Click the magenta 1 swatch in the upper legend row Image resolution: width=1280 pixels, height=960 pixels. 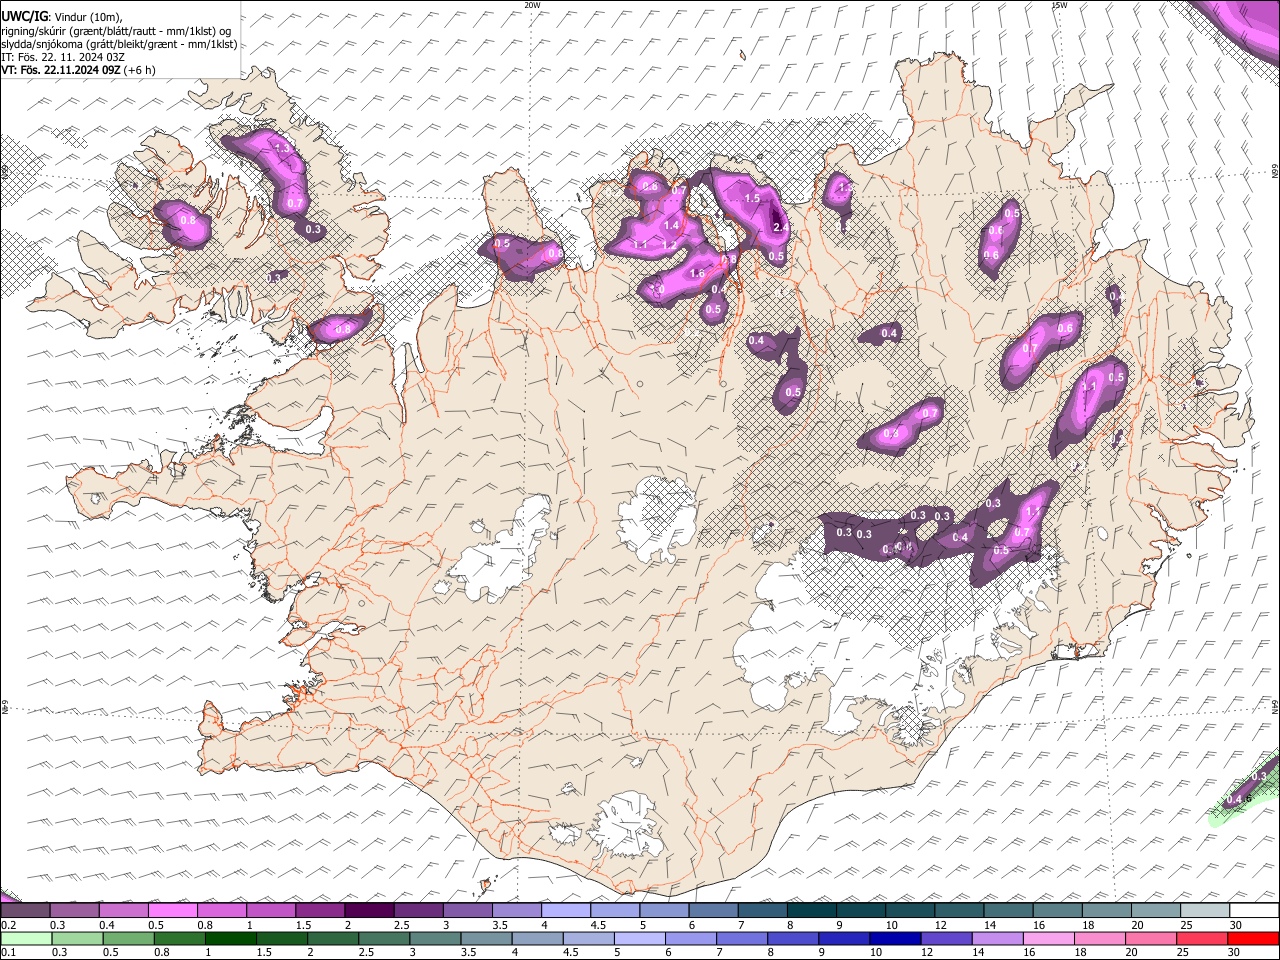tap(270, 910)
